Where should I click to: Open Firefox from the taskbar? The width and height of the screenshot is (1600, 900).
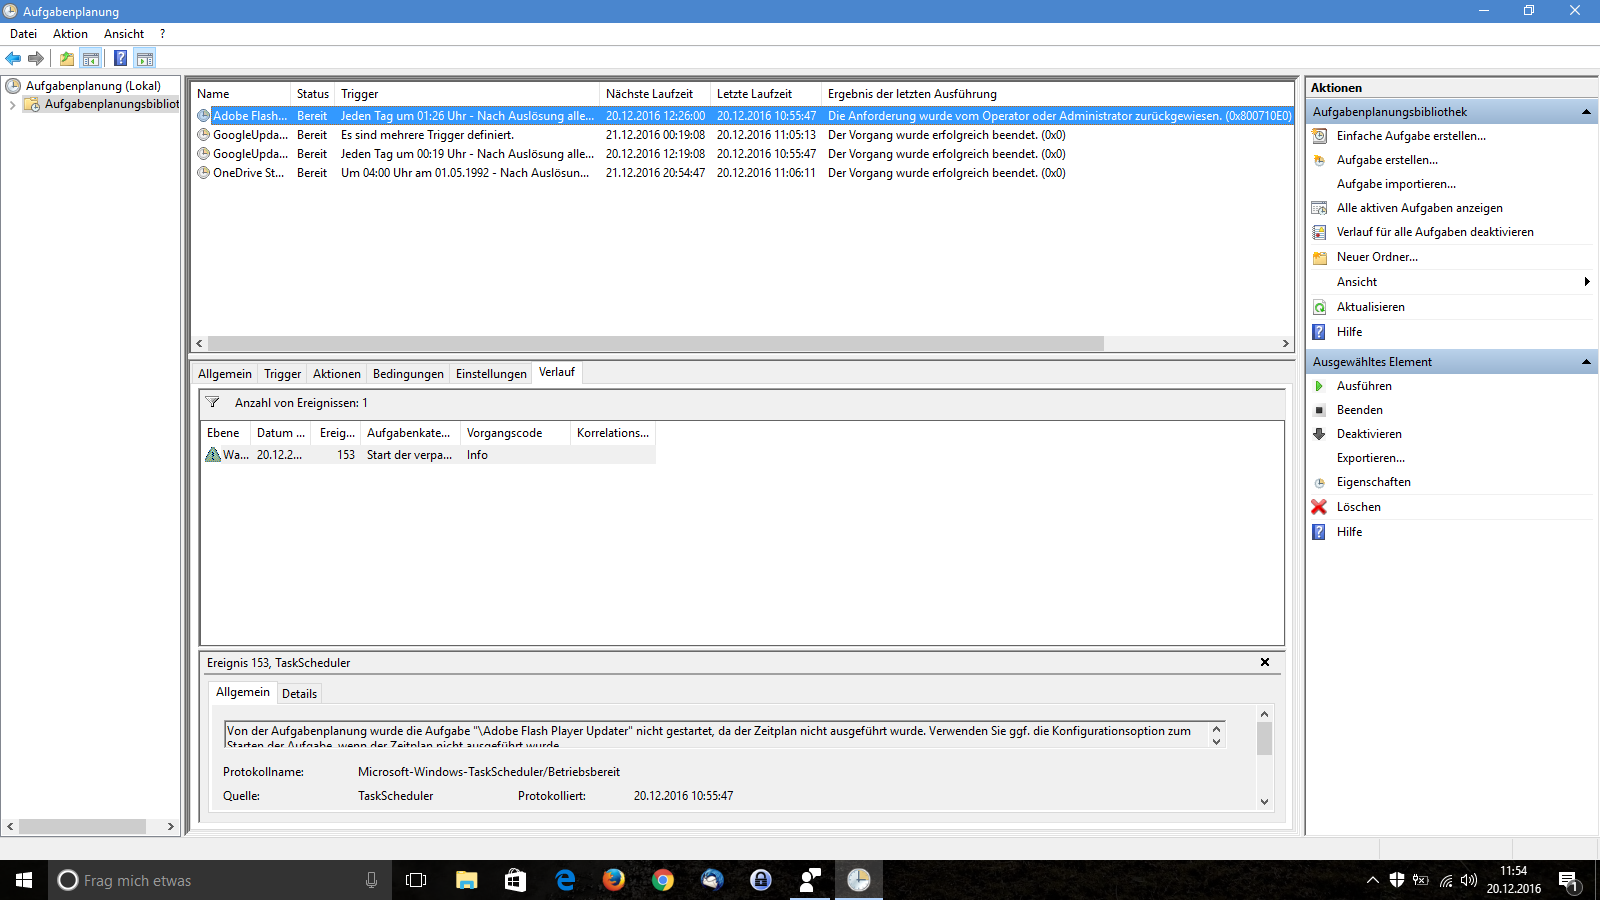(x=613, y=880)
